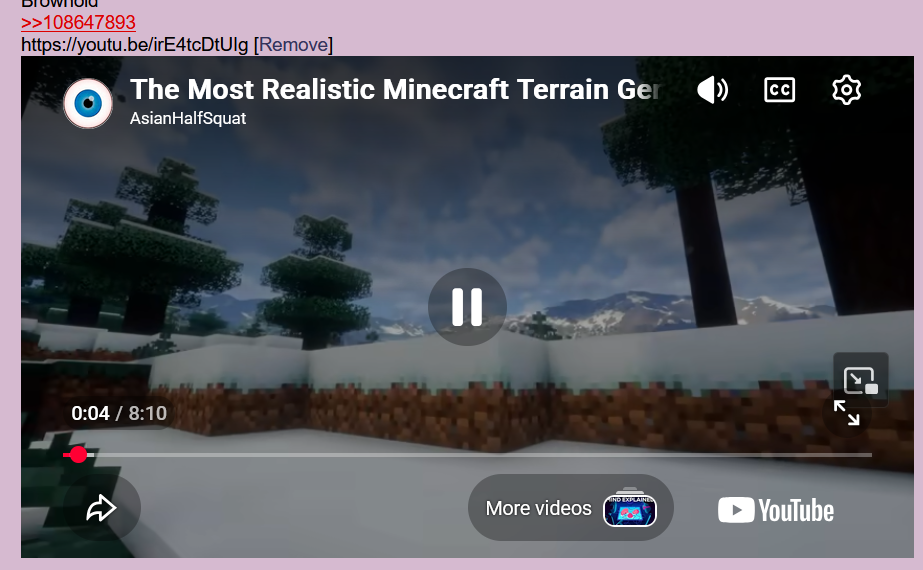Visit the AsianHalfSquat channel name
Viewport: 923px width, 570px height.
tap(188, 118)
